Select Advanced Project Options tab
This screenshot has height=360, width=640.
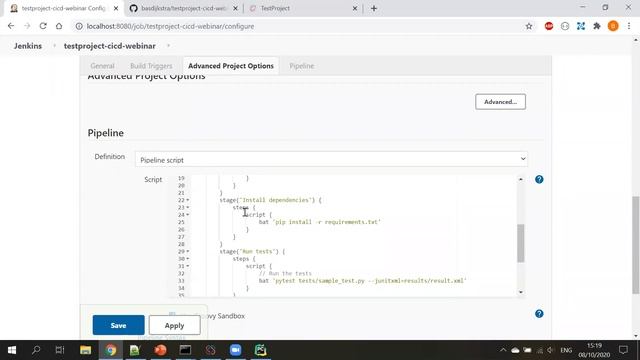click(x=231, y=66)
